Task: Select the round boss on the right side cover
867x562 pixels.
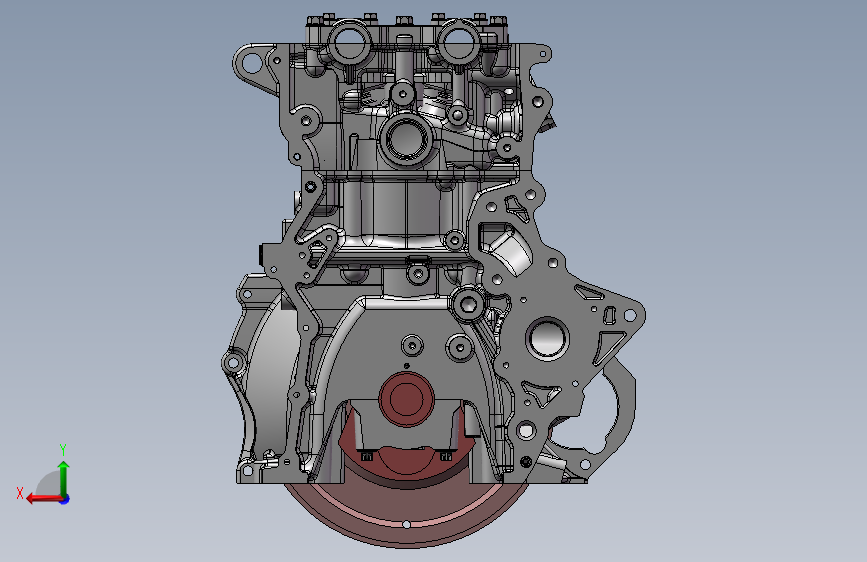Action: coord(547,338)
